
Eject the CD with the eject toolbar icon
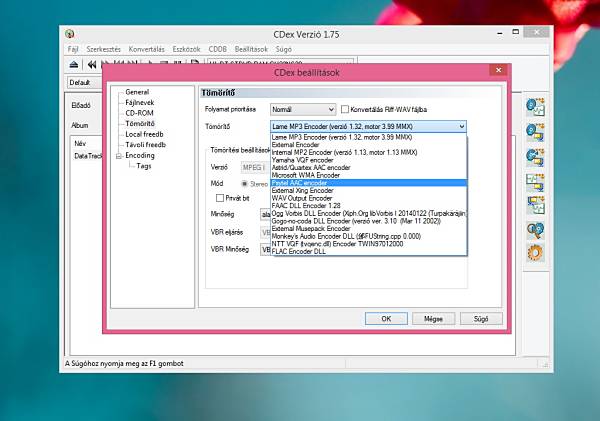pyautogui.click(x=74, y=65)
